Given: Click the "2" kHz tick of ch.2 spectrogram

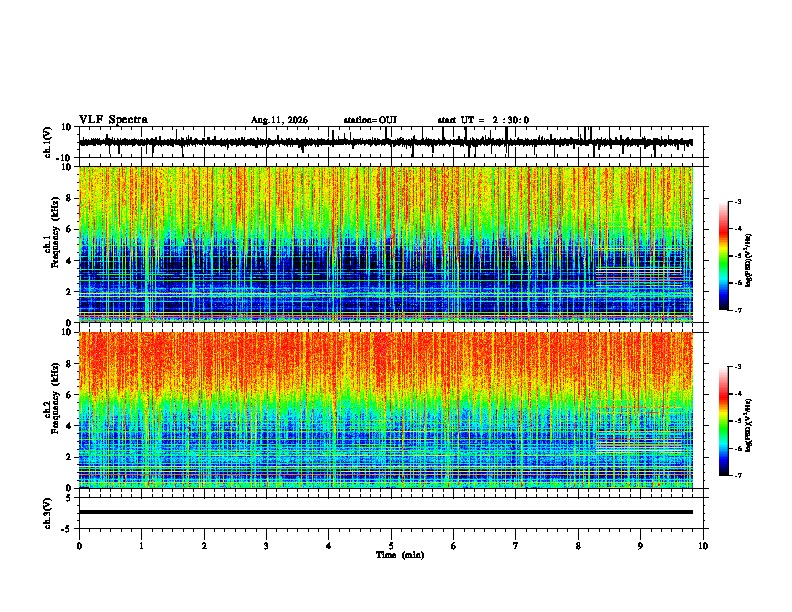Looking at the screenshot, I should point(69,457).
